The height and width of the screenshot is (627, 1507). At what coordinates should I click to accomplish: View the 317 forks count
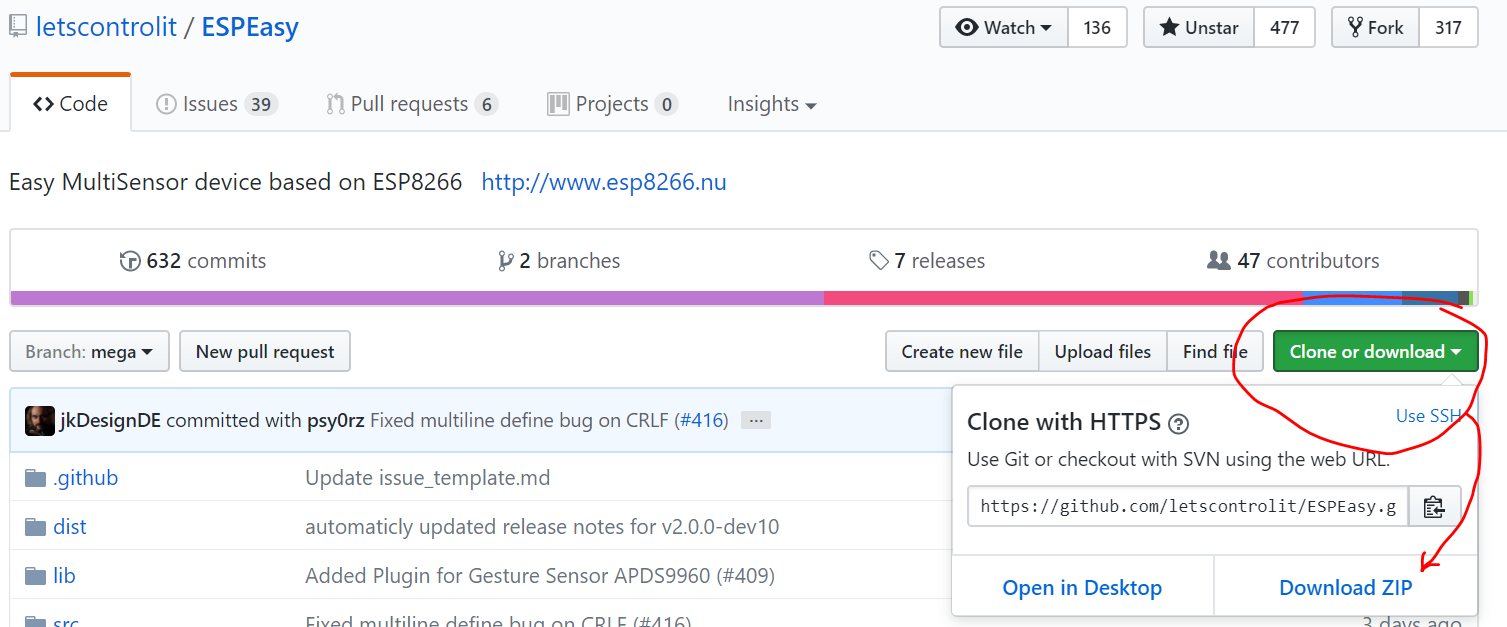pos(1448,28)
